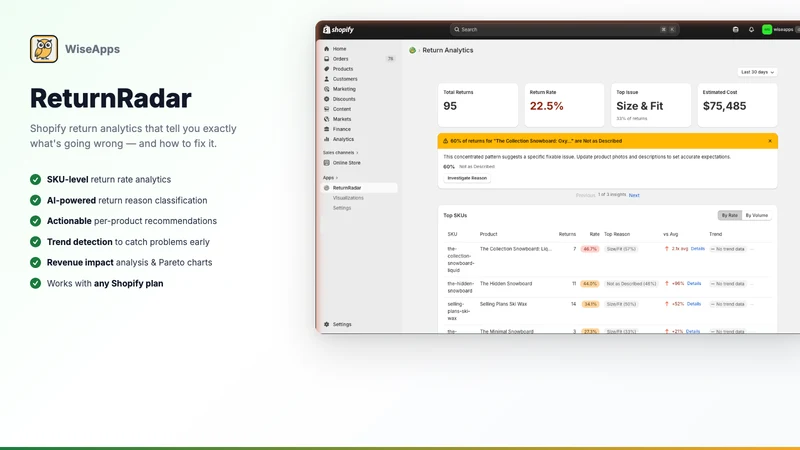Click the Rate column header

tap(594, 234)
